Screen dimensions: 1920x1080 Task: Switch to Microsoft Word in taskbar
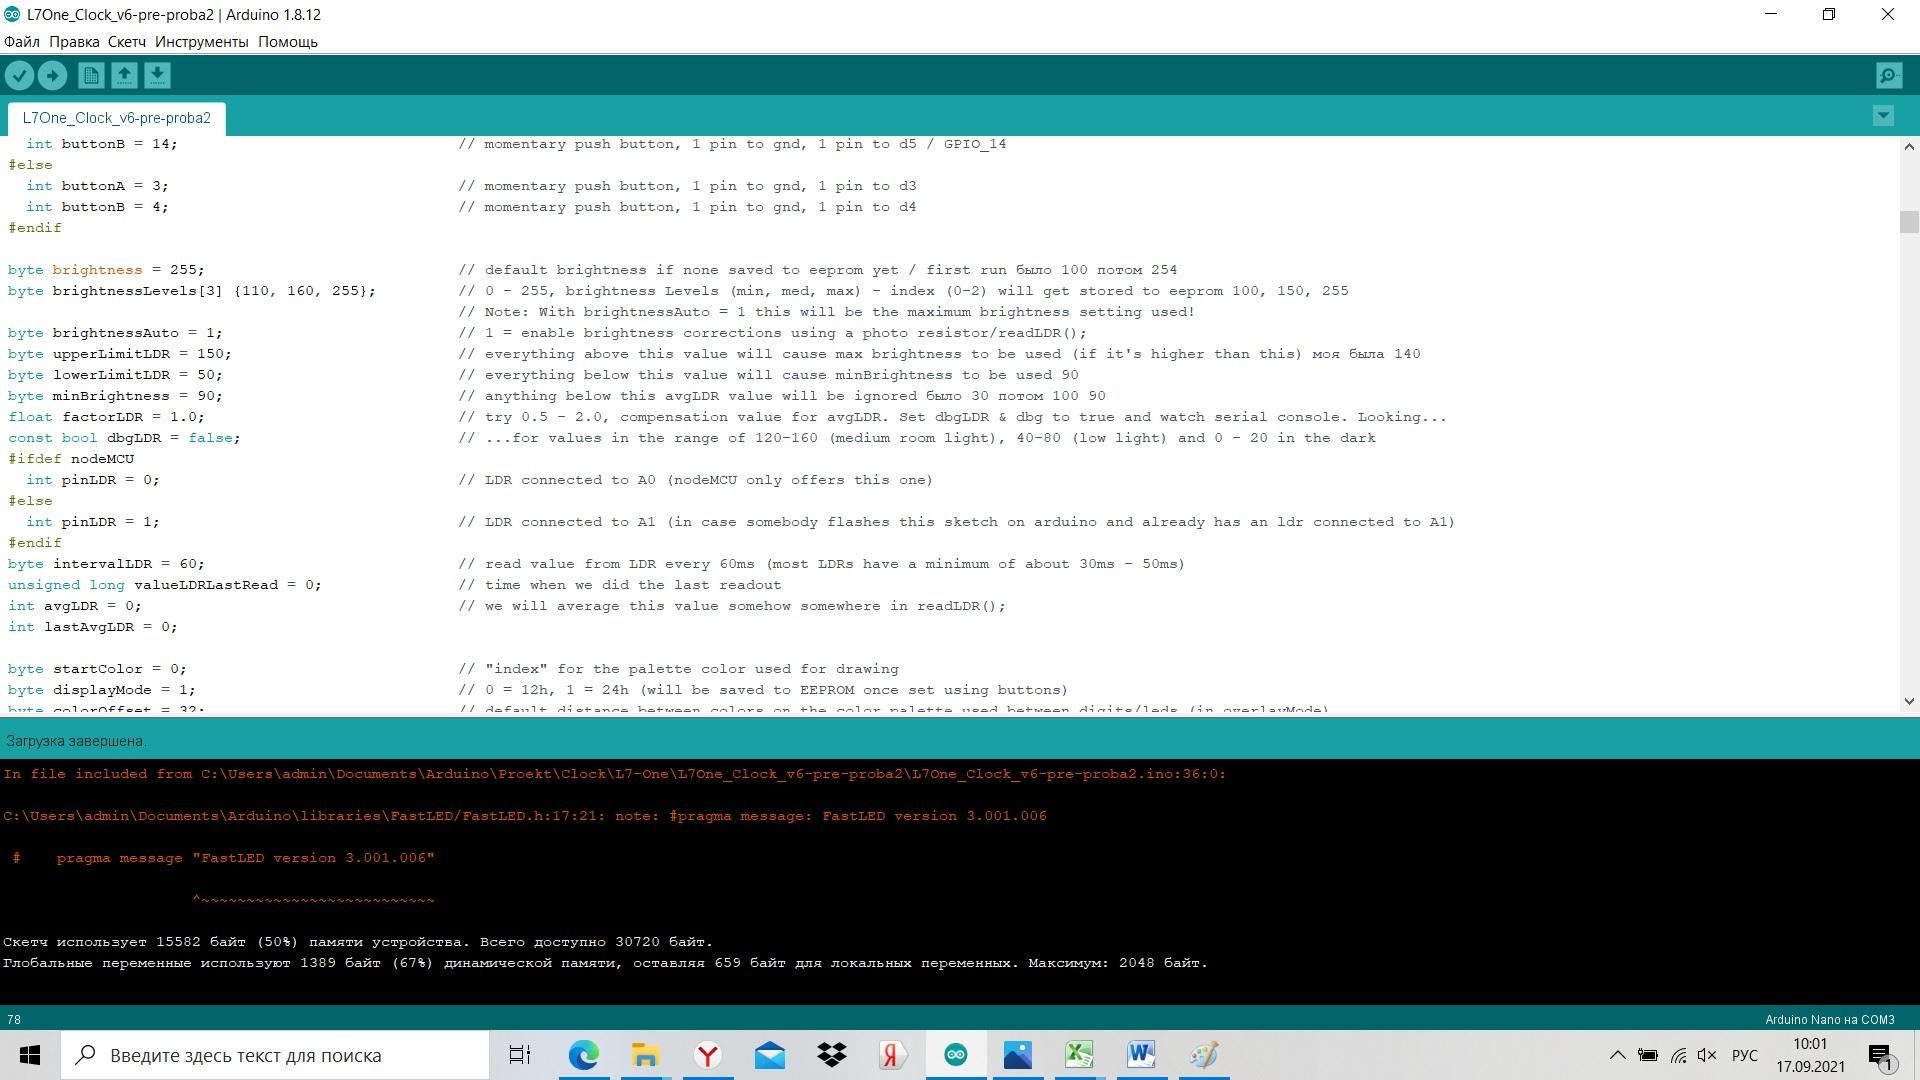point(1141,1055)
